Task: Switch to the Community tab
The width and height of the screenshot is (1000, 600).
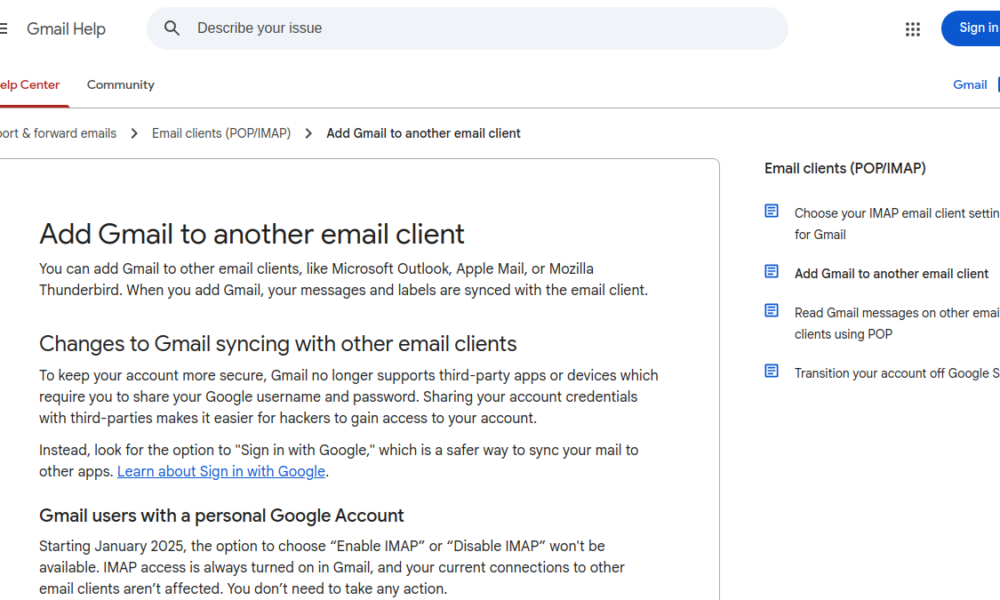Action: (x=121, y=85)
